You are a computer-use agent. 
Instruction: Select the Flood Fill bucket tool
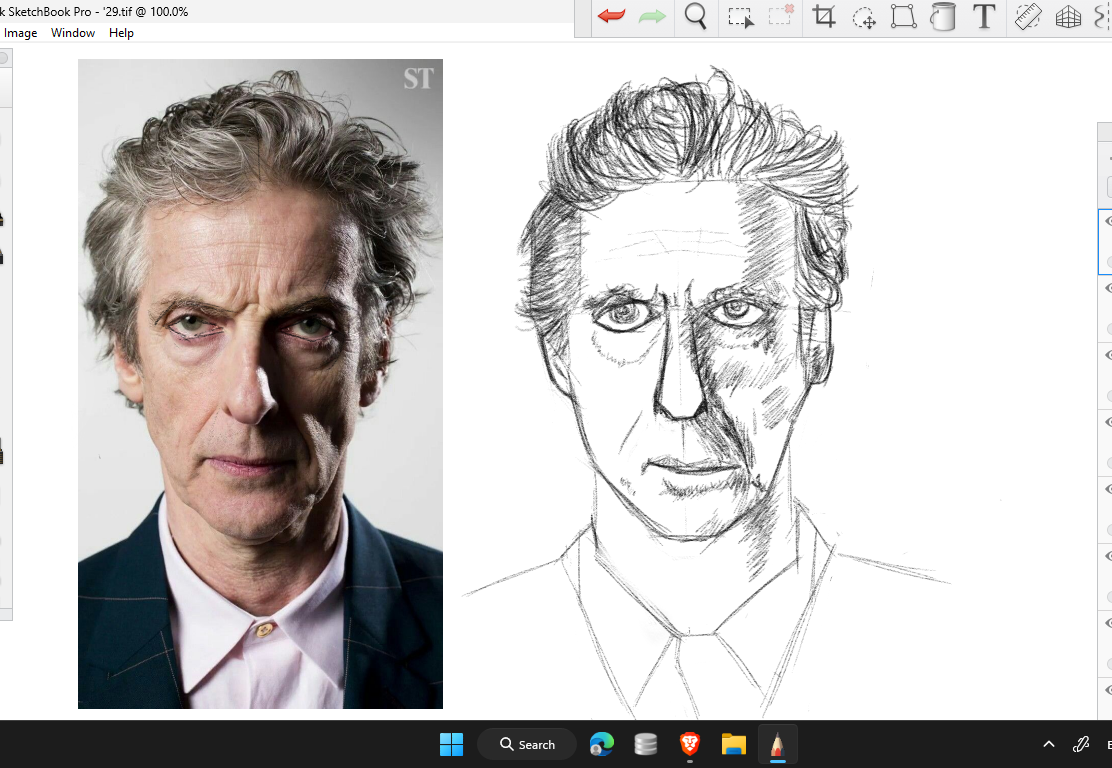pos(943,16)
